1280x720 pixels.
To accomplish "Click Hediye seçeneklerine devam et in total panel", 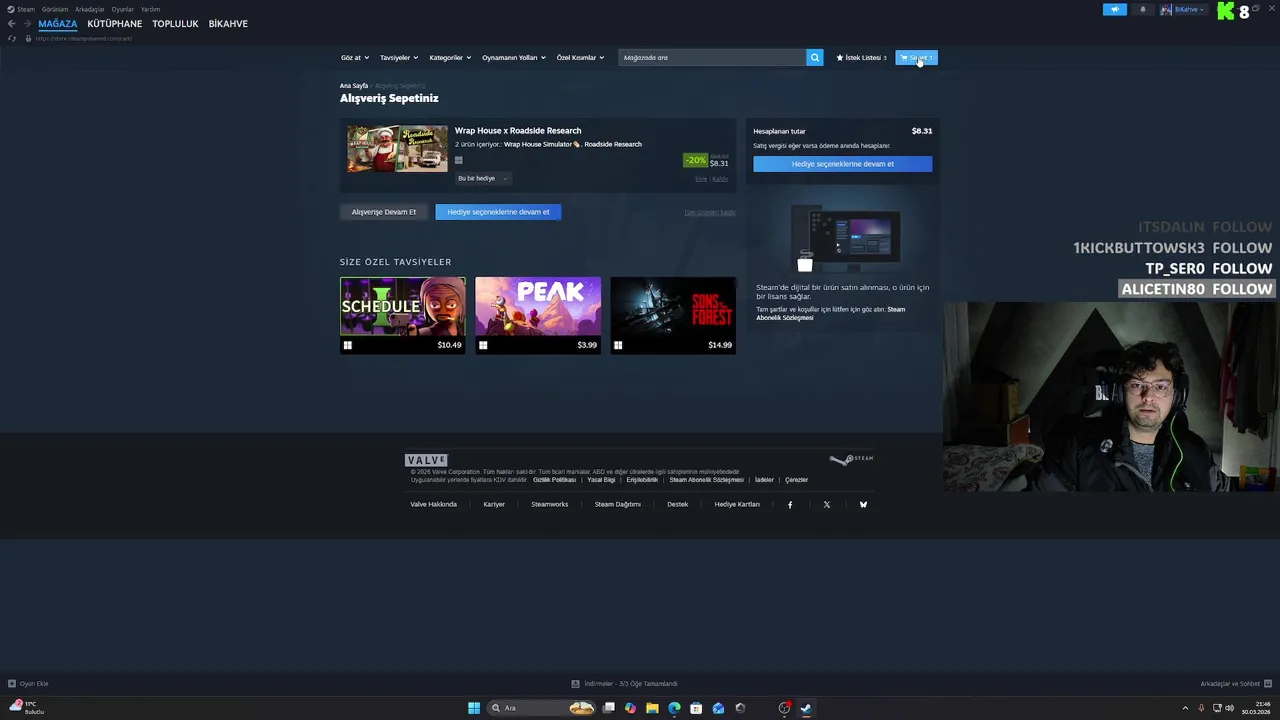I will [x=843, y=164].
